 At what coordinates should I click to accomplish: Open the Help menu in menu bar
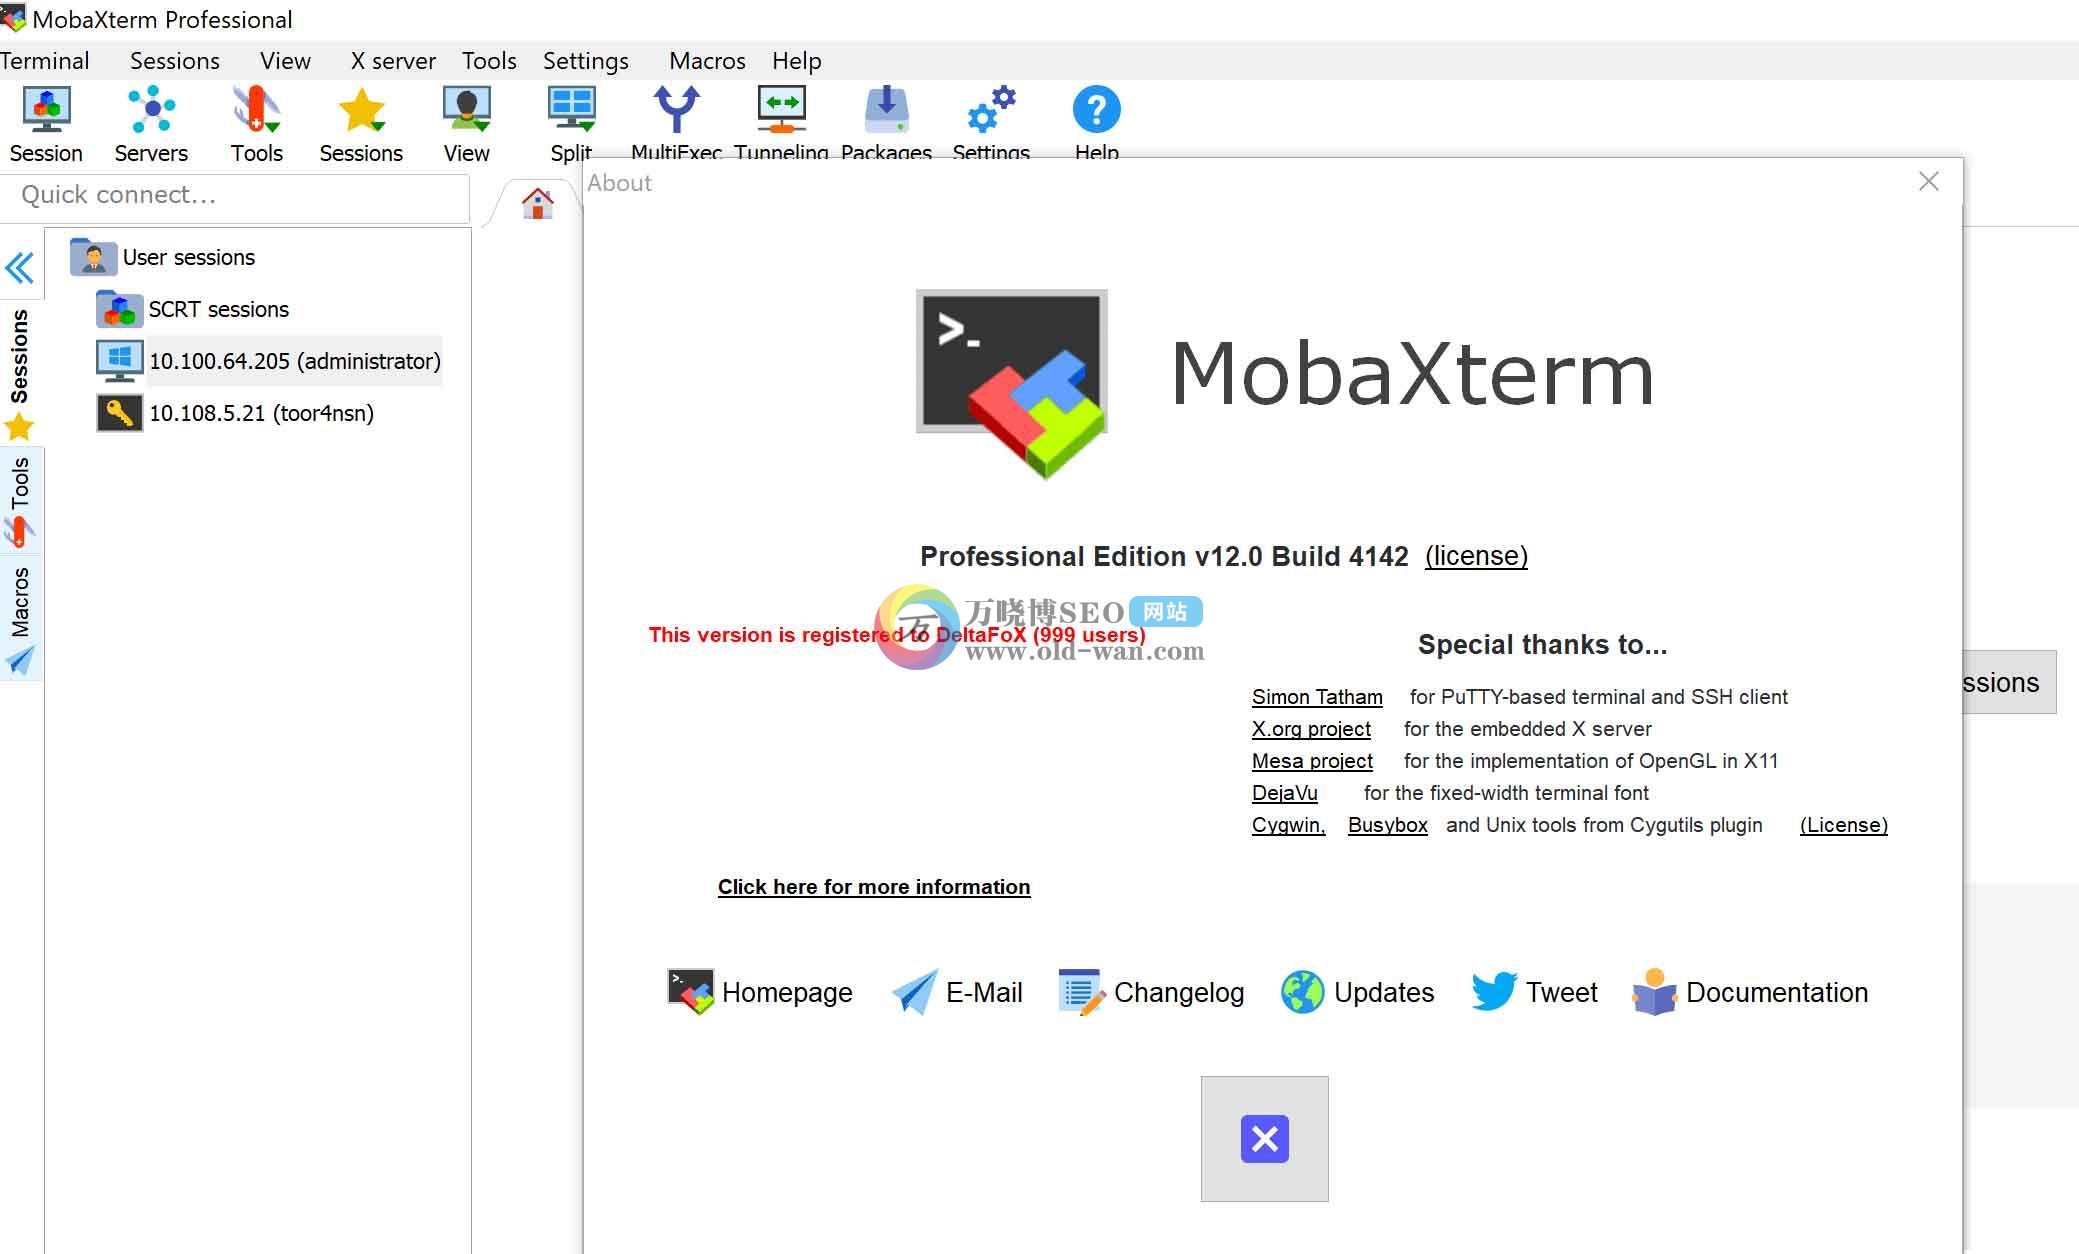(796, 61)
